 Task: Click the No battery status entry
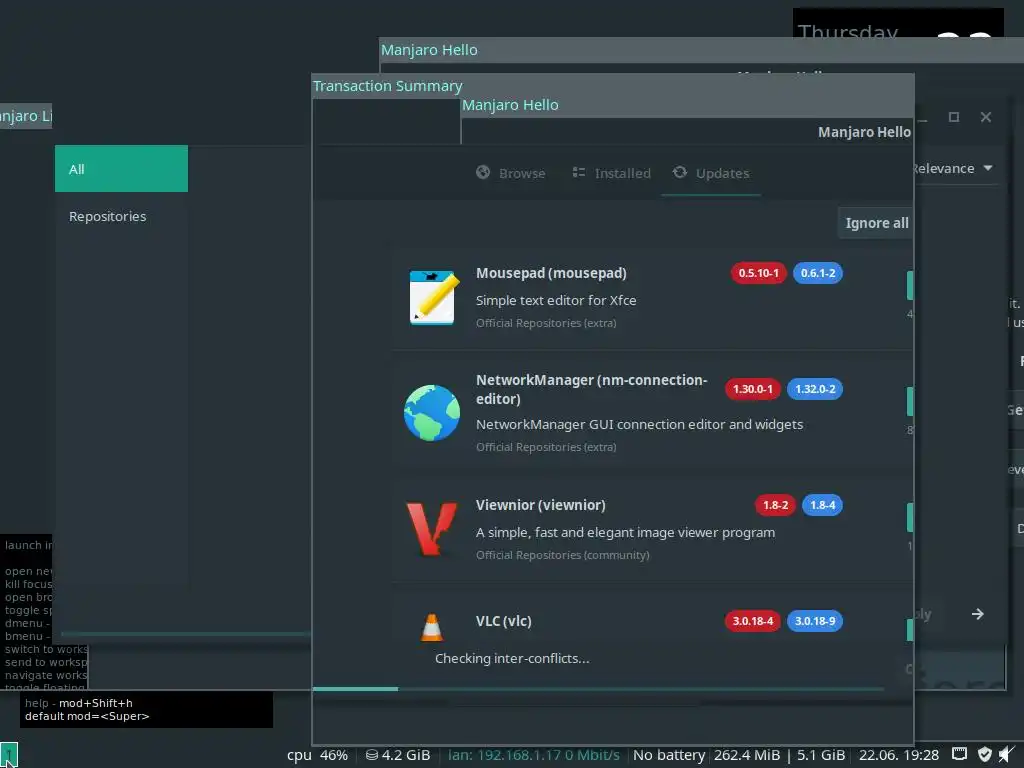tap(669, 755)
